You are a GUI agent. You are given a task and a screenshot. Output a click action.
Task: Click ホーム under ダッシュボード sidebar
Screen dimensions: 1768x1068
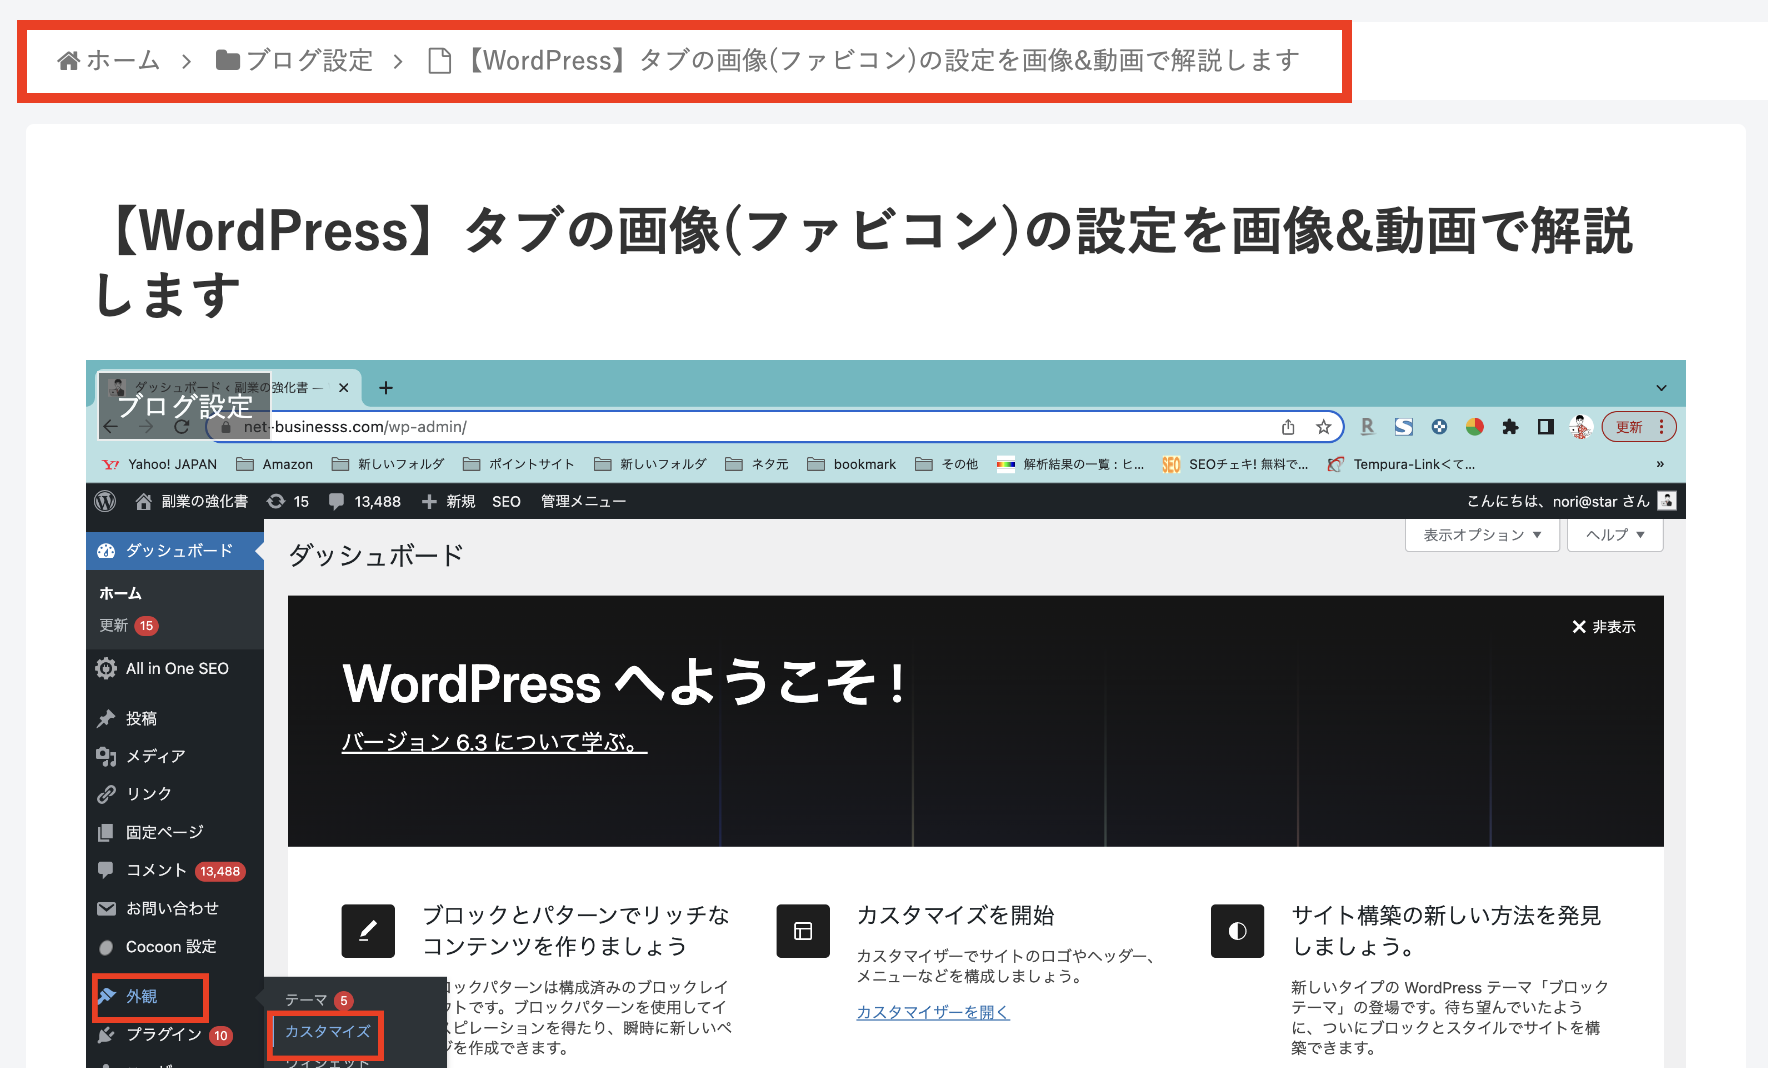click(120, 593)
